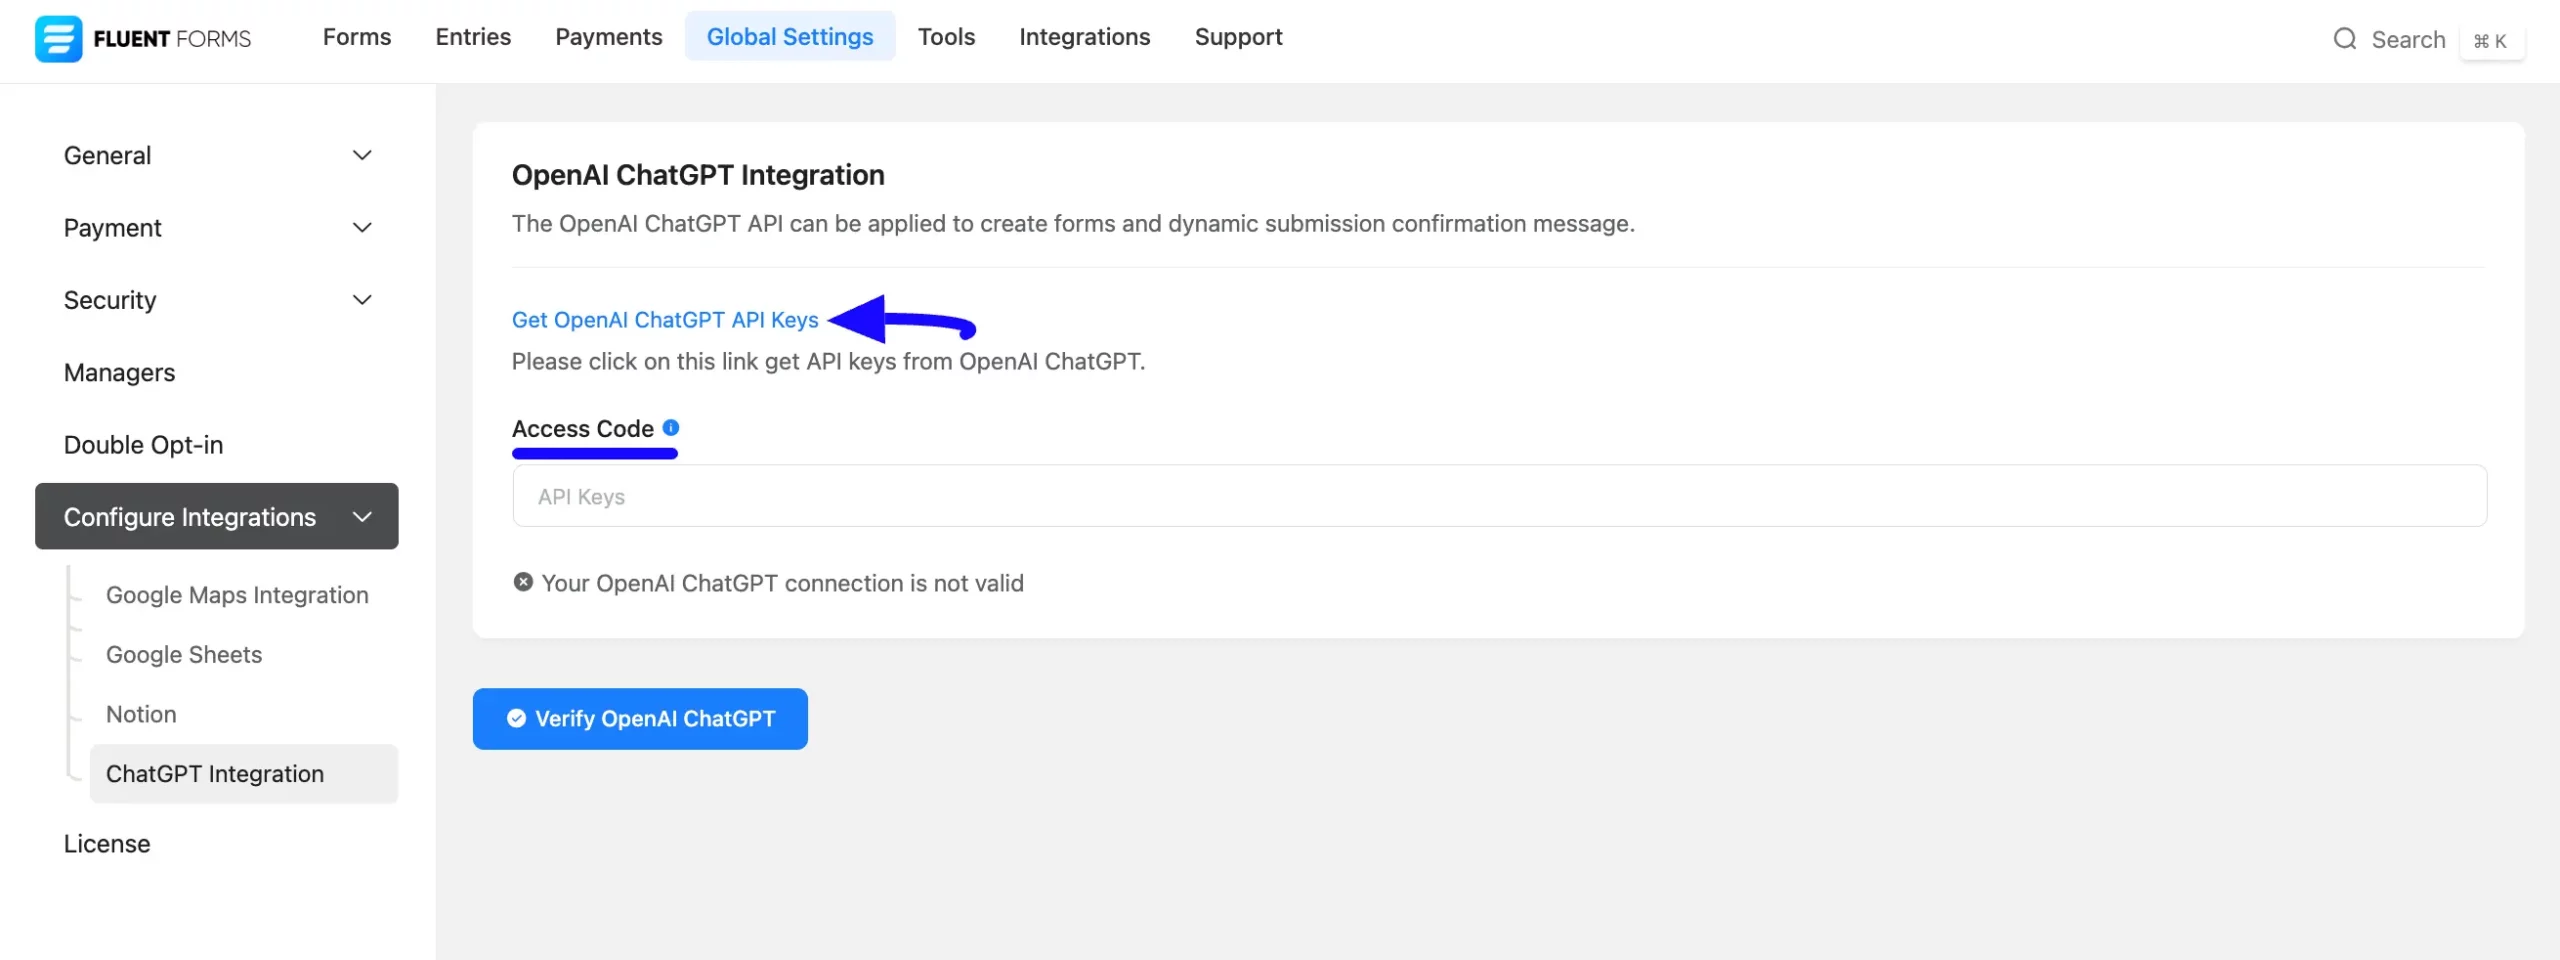Open the Support menu
The image size is (2560, 960).
[1238, 37]
